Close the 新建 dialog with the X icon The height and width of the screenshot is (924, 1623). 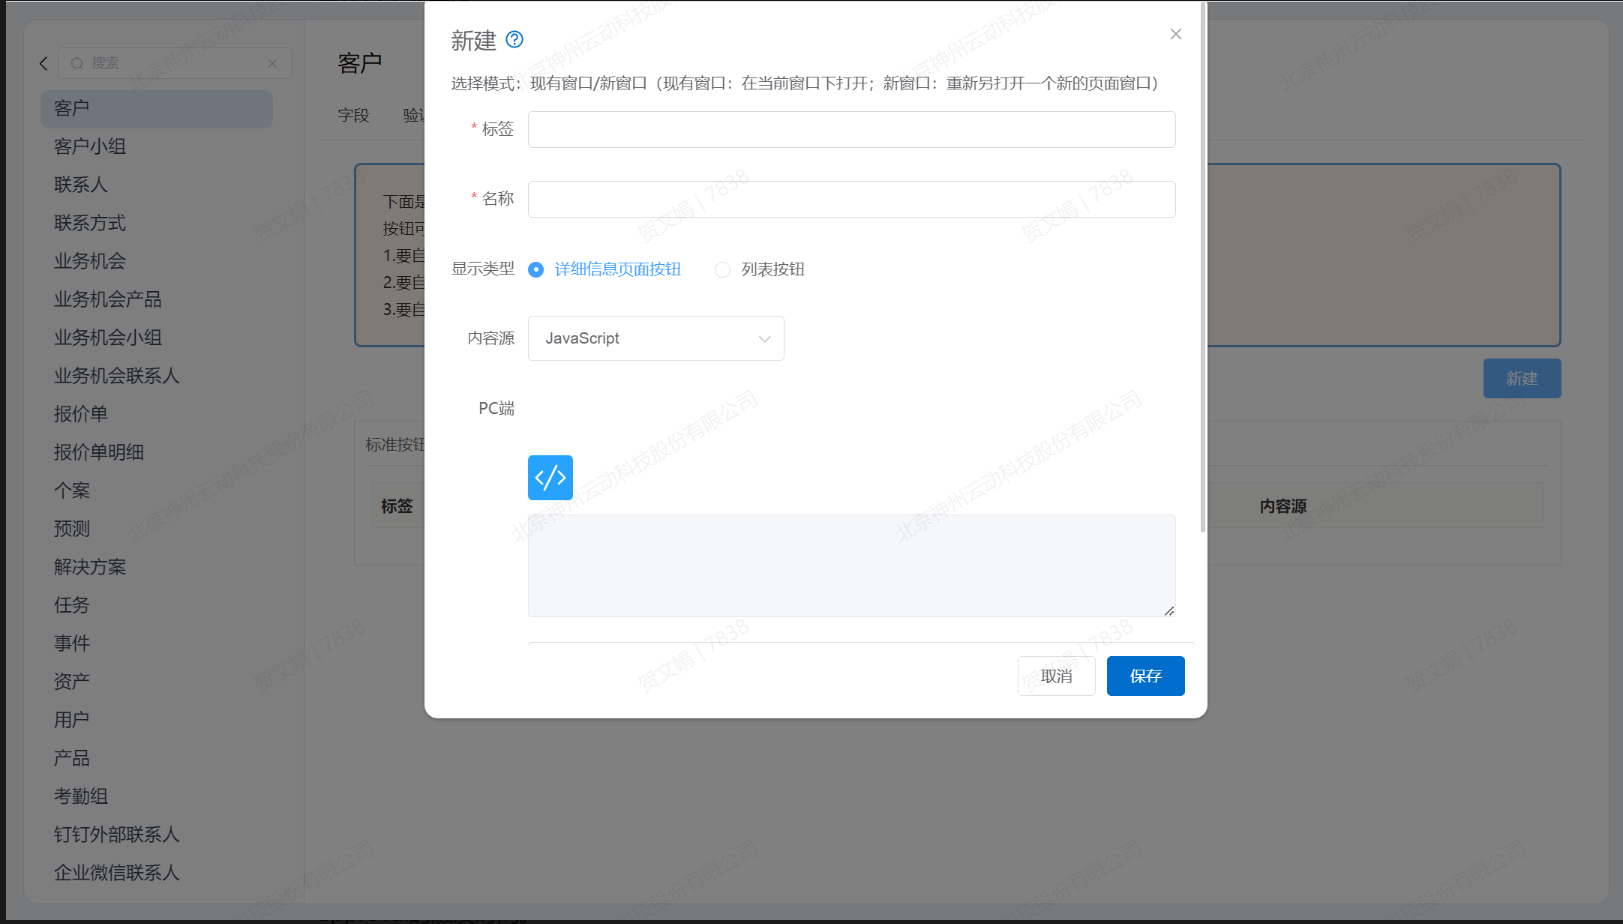click(x=1175, y=34)
